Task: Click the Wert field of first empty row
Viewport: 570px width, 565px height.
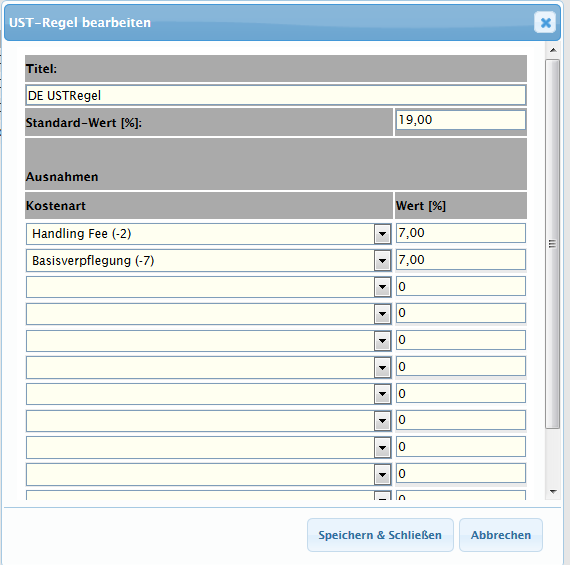Action: [460, 286]
